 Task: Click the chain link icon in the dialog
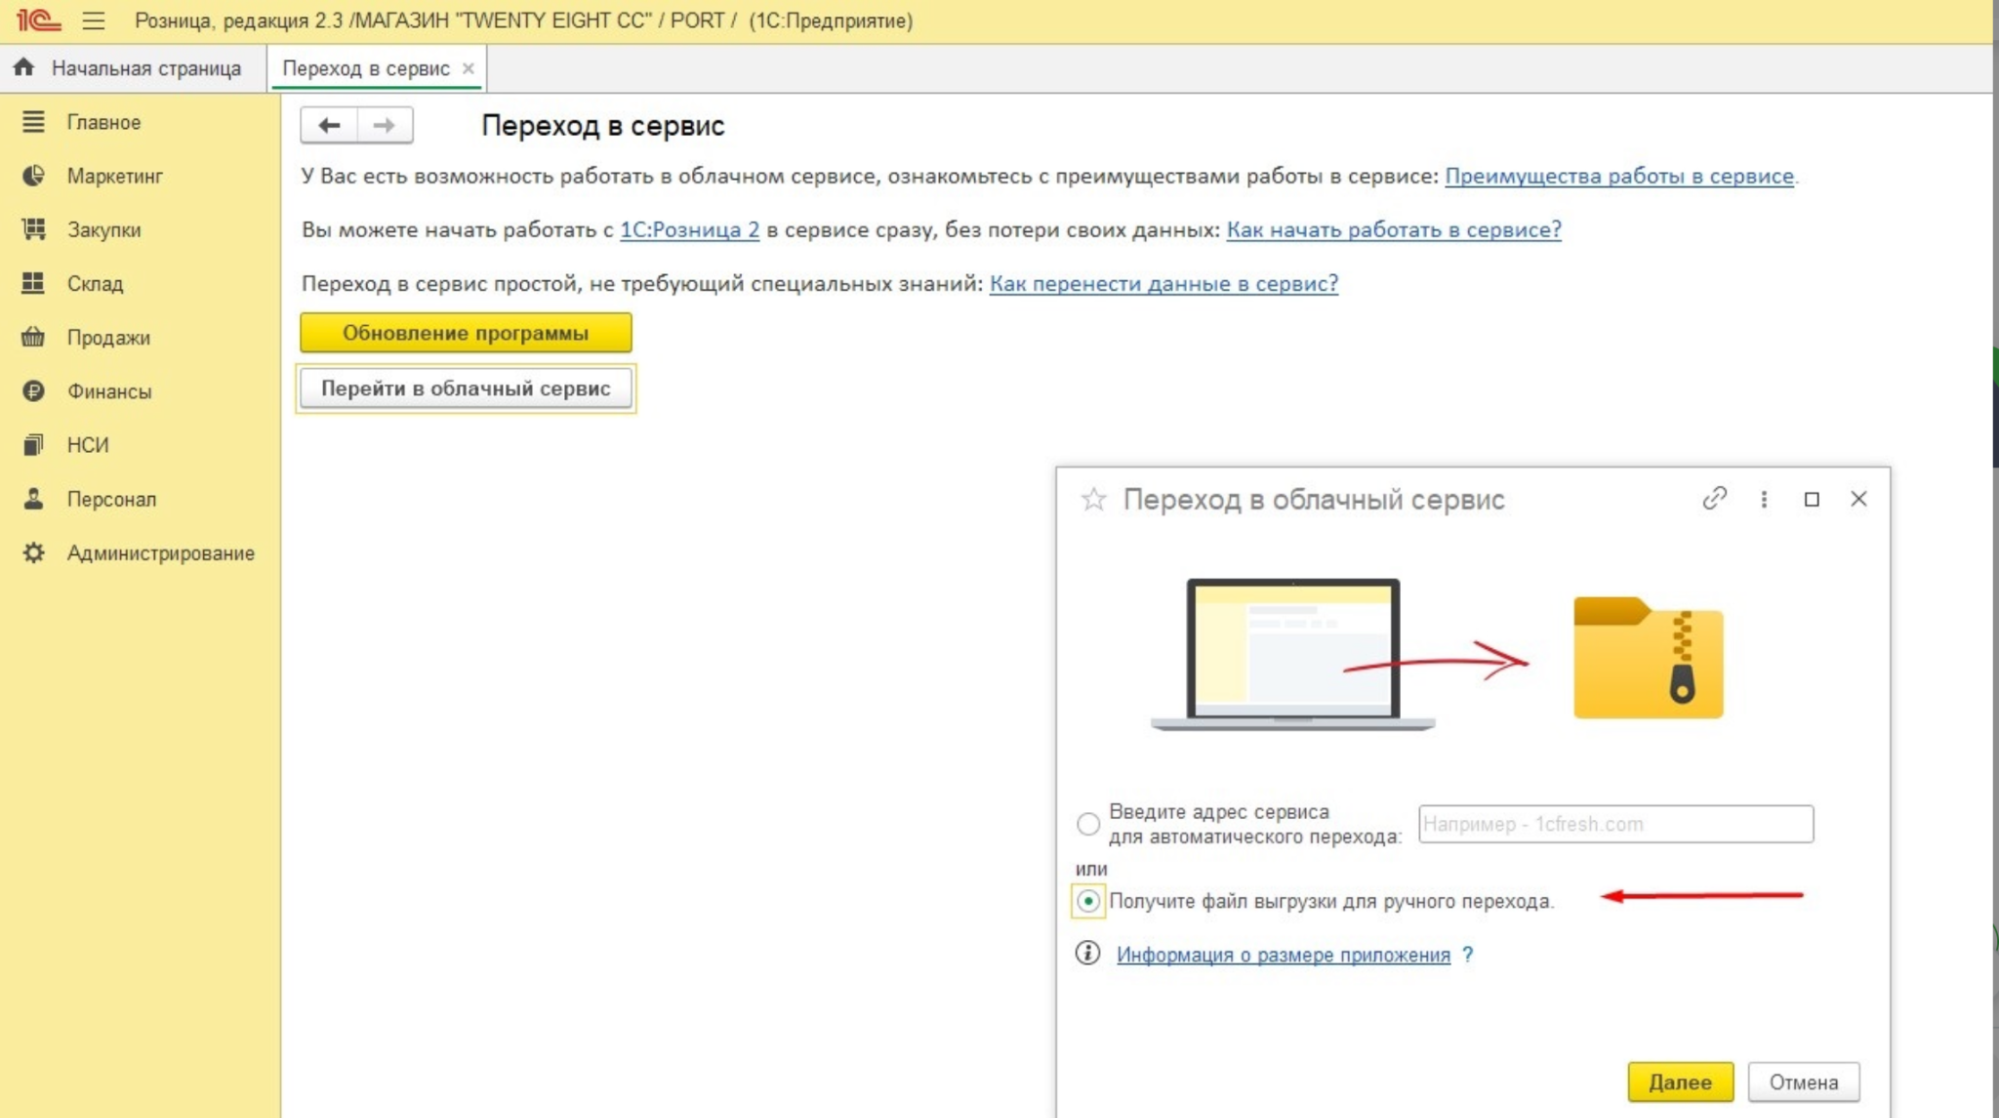(x=1714, y=498)
